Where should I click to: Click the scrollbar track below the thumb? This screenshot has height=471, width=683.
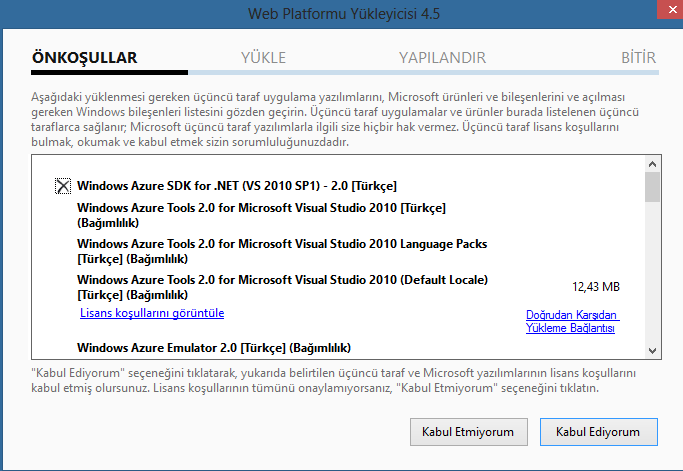(x=652, y=272)
